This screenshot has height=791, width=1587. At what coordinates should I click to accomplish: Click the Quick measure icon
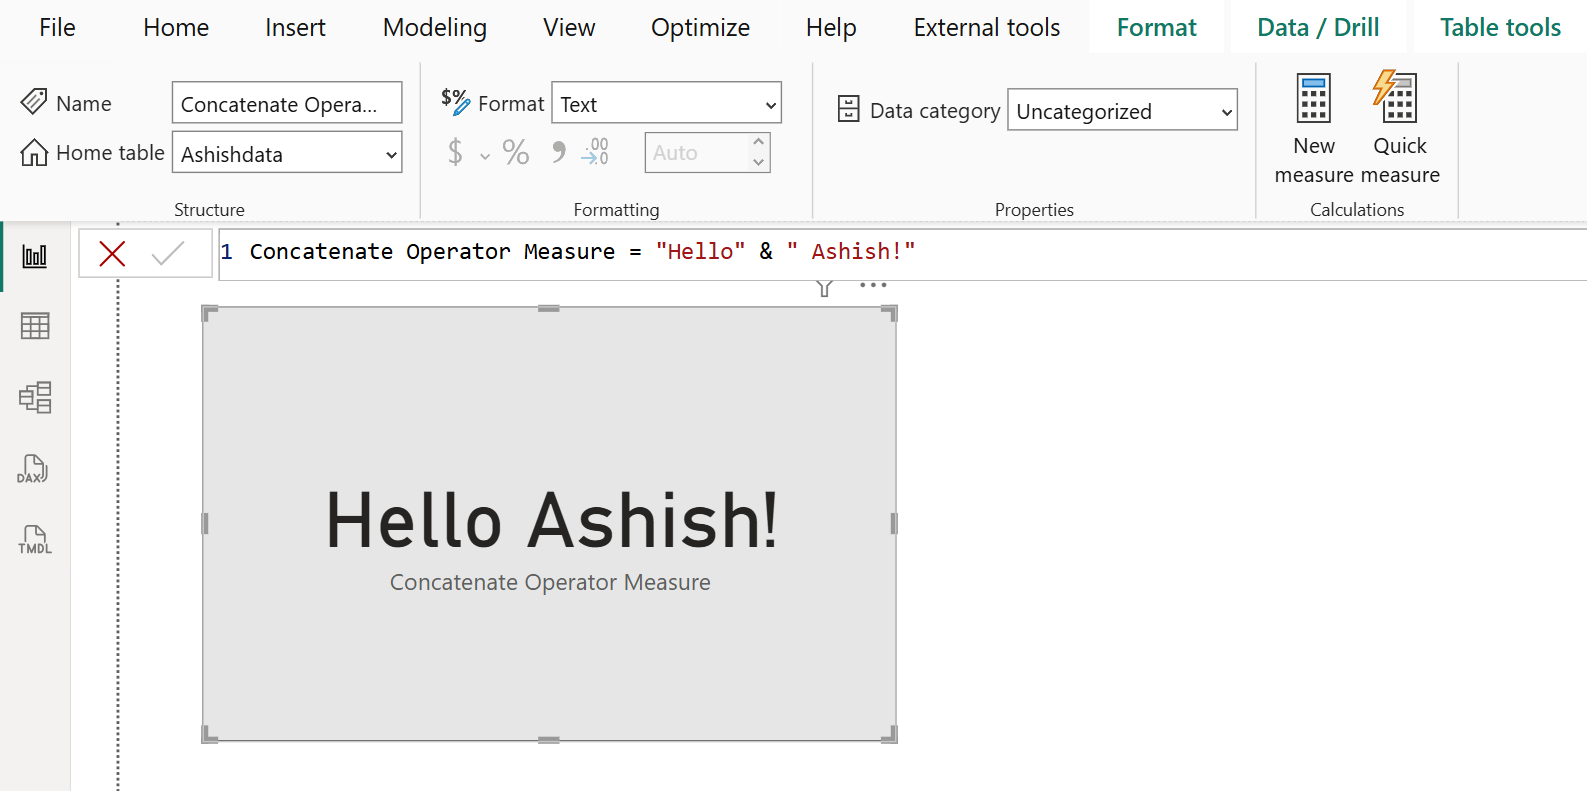pyautogui.click(x=1397, y=99)
